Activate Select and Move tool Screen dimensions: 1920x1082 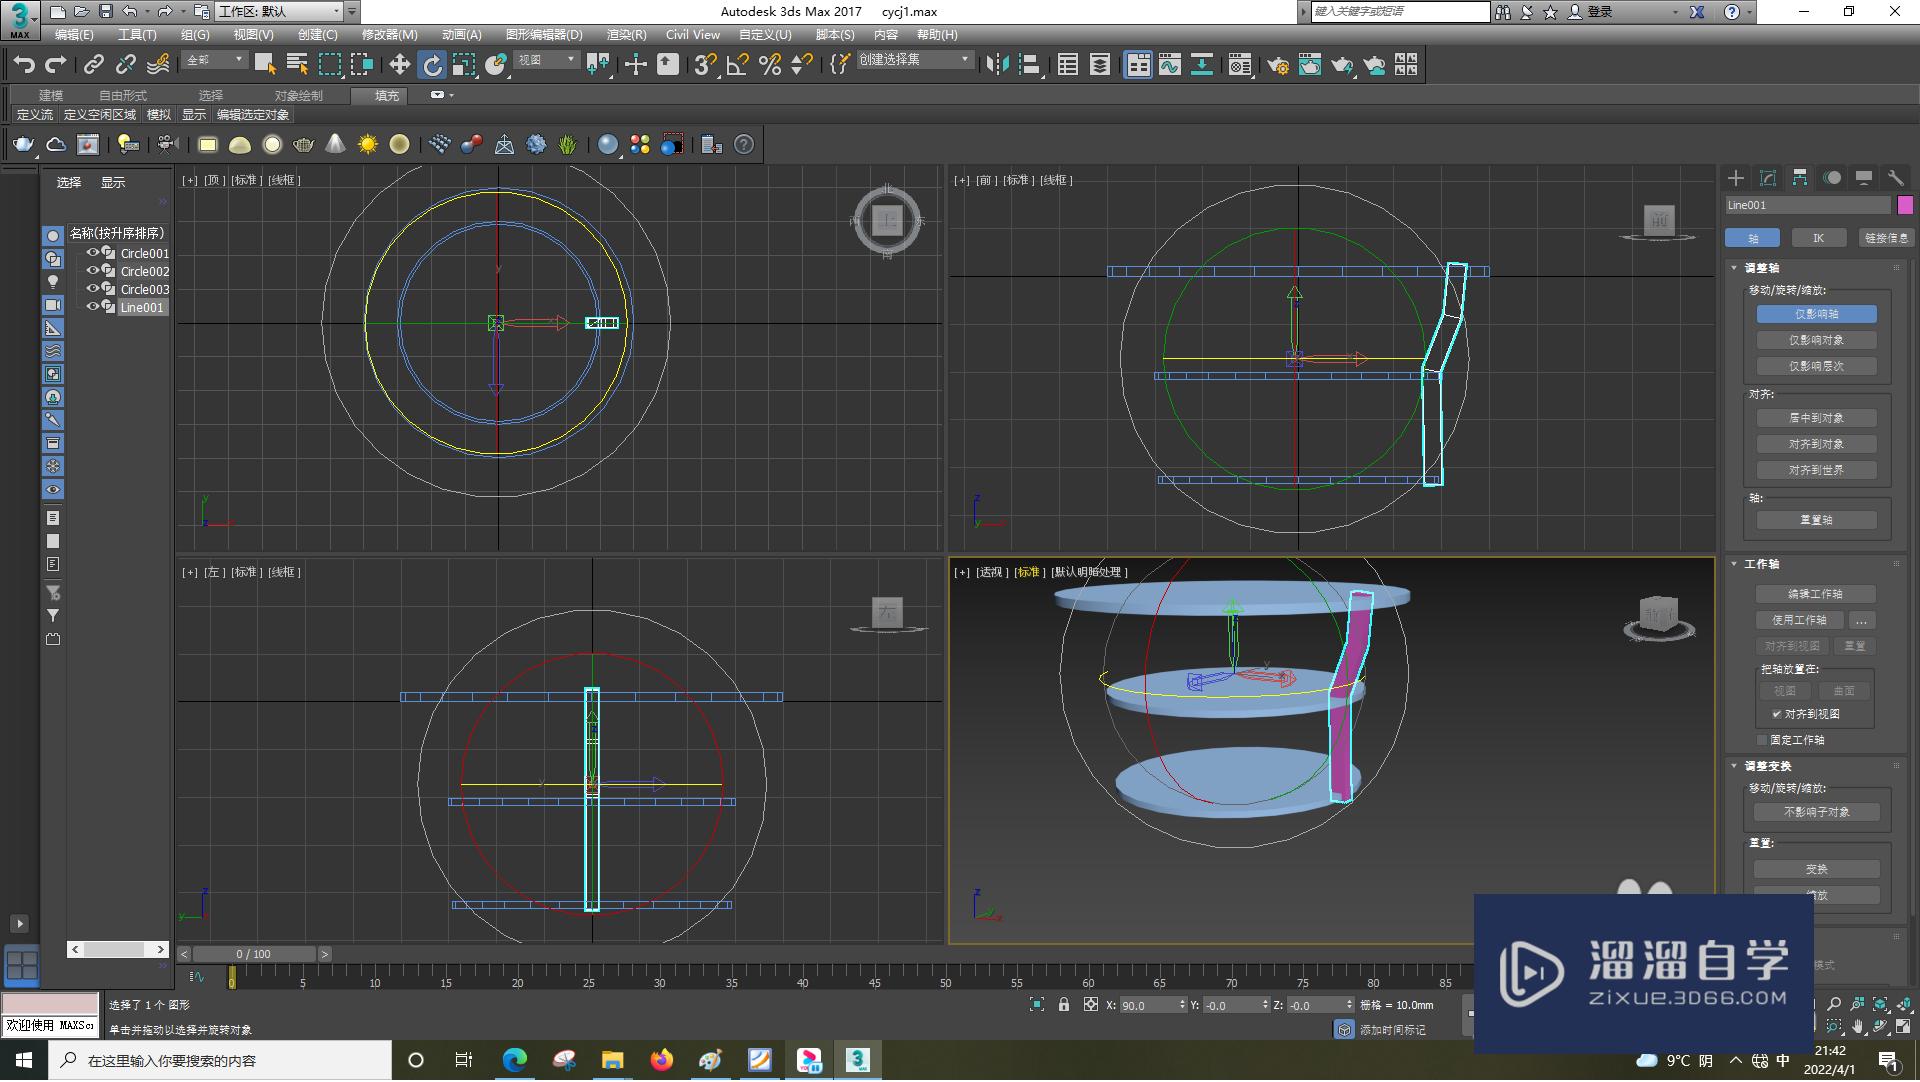[x=399, y=65]
